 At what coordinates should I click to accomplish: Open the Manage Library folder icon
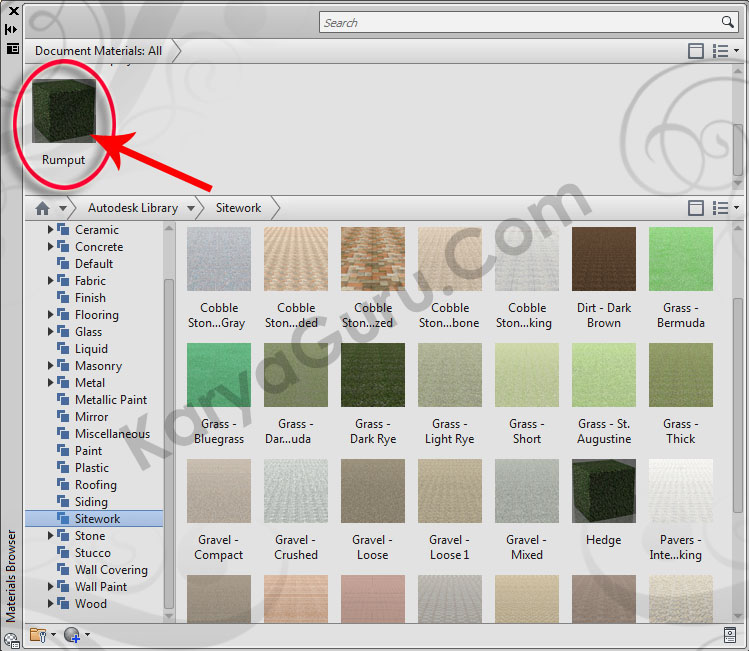39,634
